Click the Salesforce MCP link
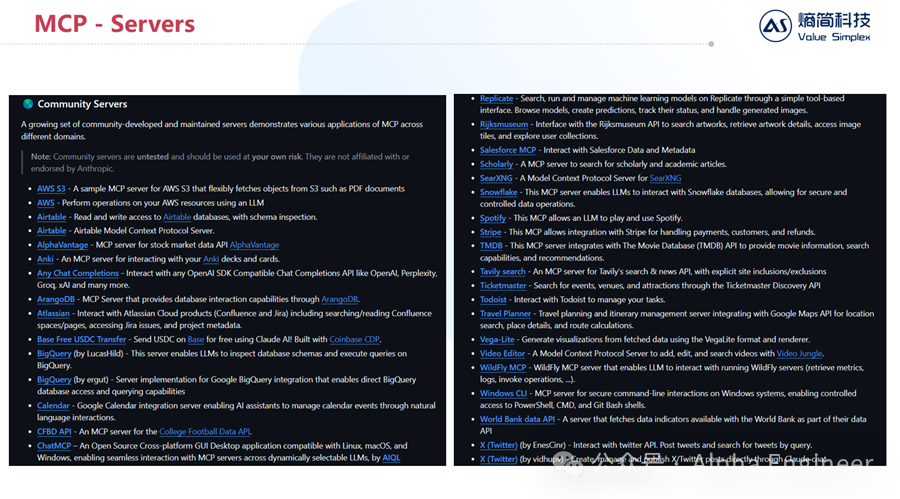Screen dimensions: 900x499 (x=508, y=150)
